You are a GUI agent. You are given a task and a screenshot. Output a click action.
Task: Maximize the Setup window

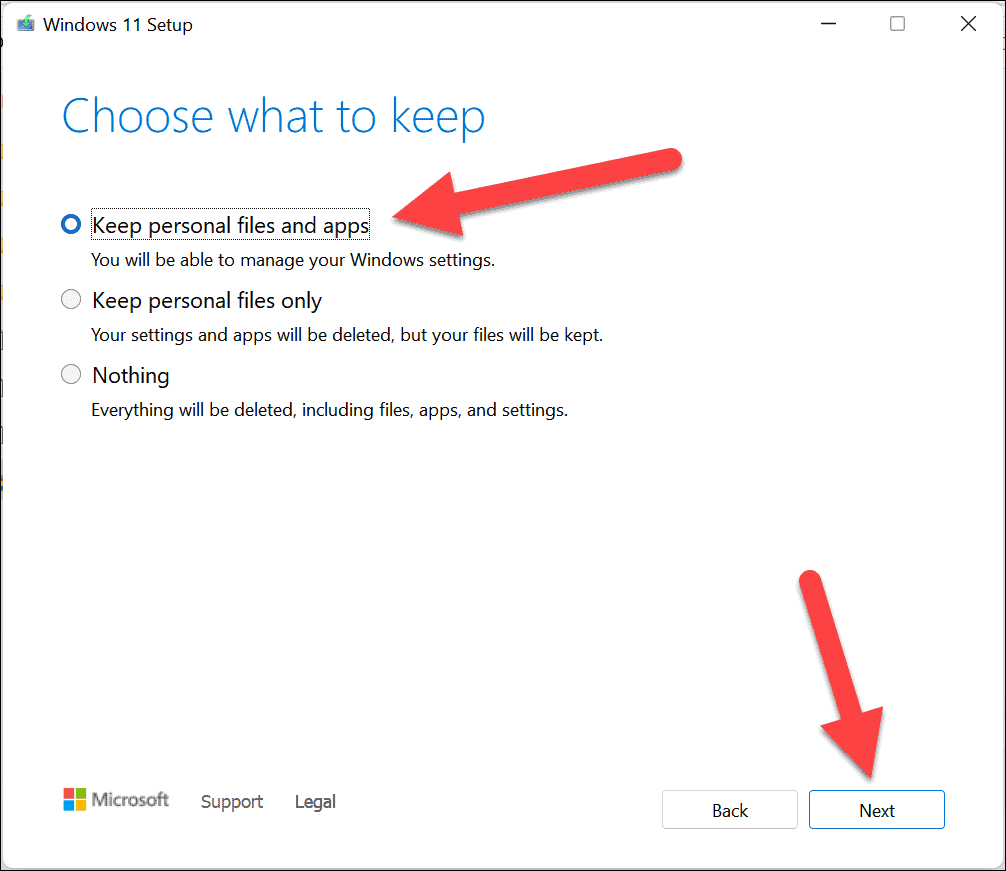(897, 24)
